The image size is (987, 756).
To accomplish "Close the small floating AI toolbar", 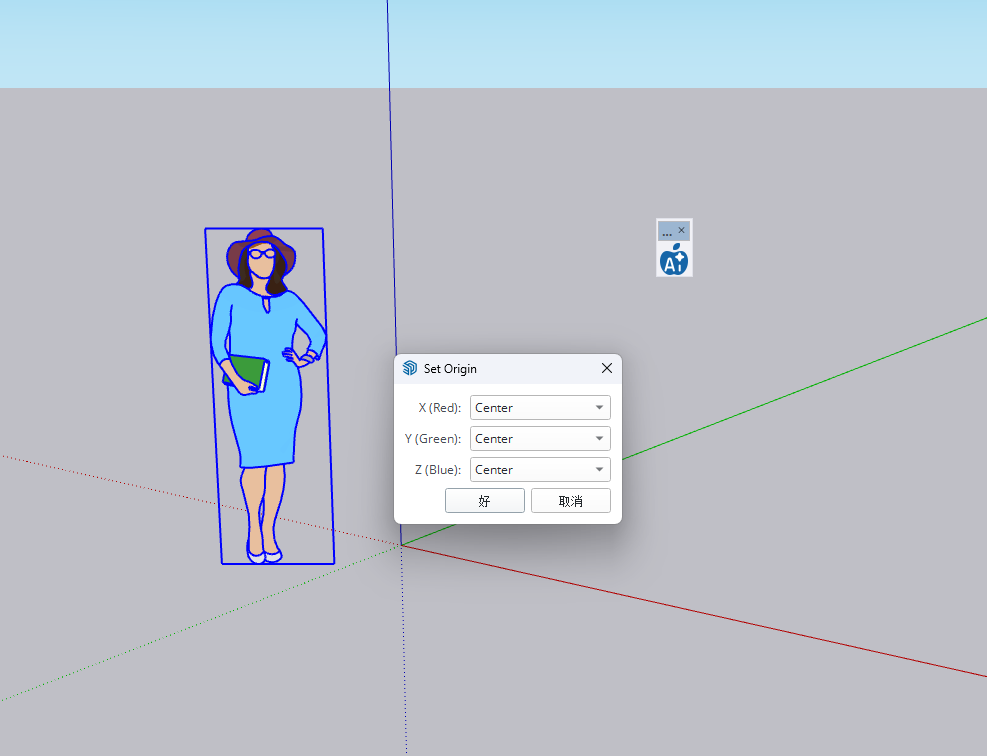I will click(682, 230).
